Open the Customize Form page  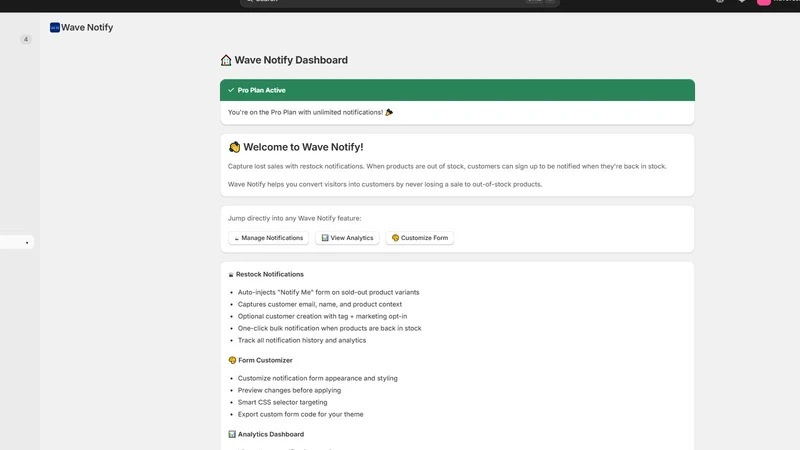click(419, 238)
